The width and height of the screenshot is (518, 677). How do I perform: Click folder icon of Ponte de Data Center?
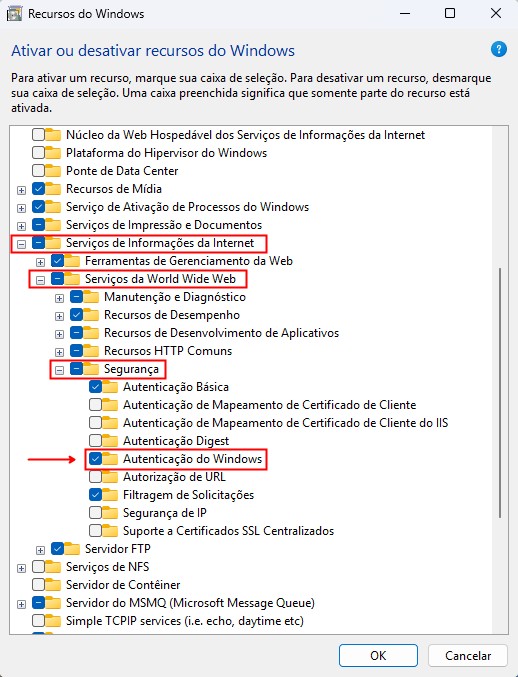tap(53, 171)
